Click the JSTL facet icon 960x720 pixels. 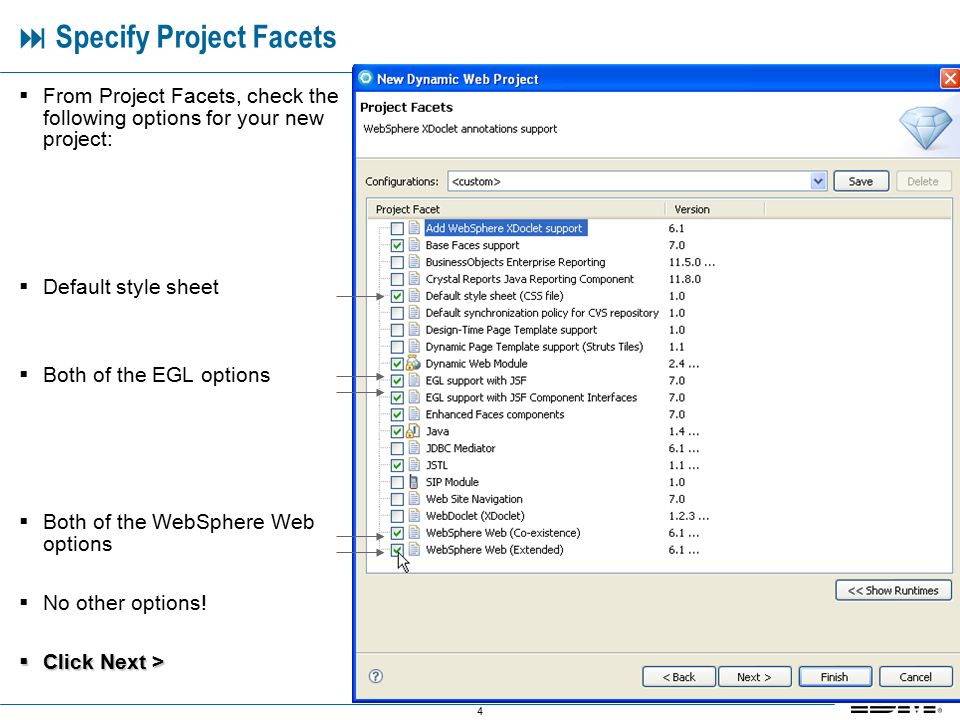point(414,465)
